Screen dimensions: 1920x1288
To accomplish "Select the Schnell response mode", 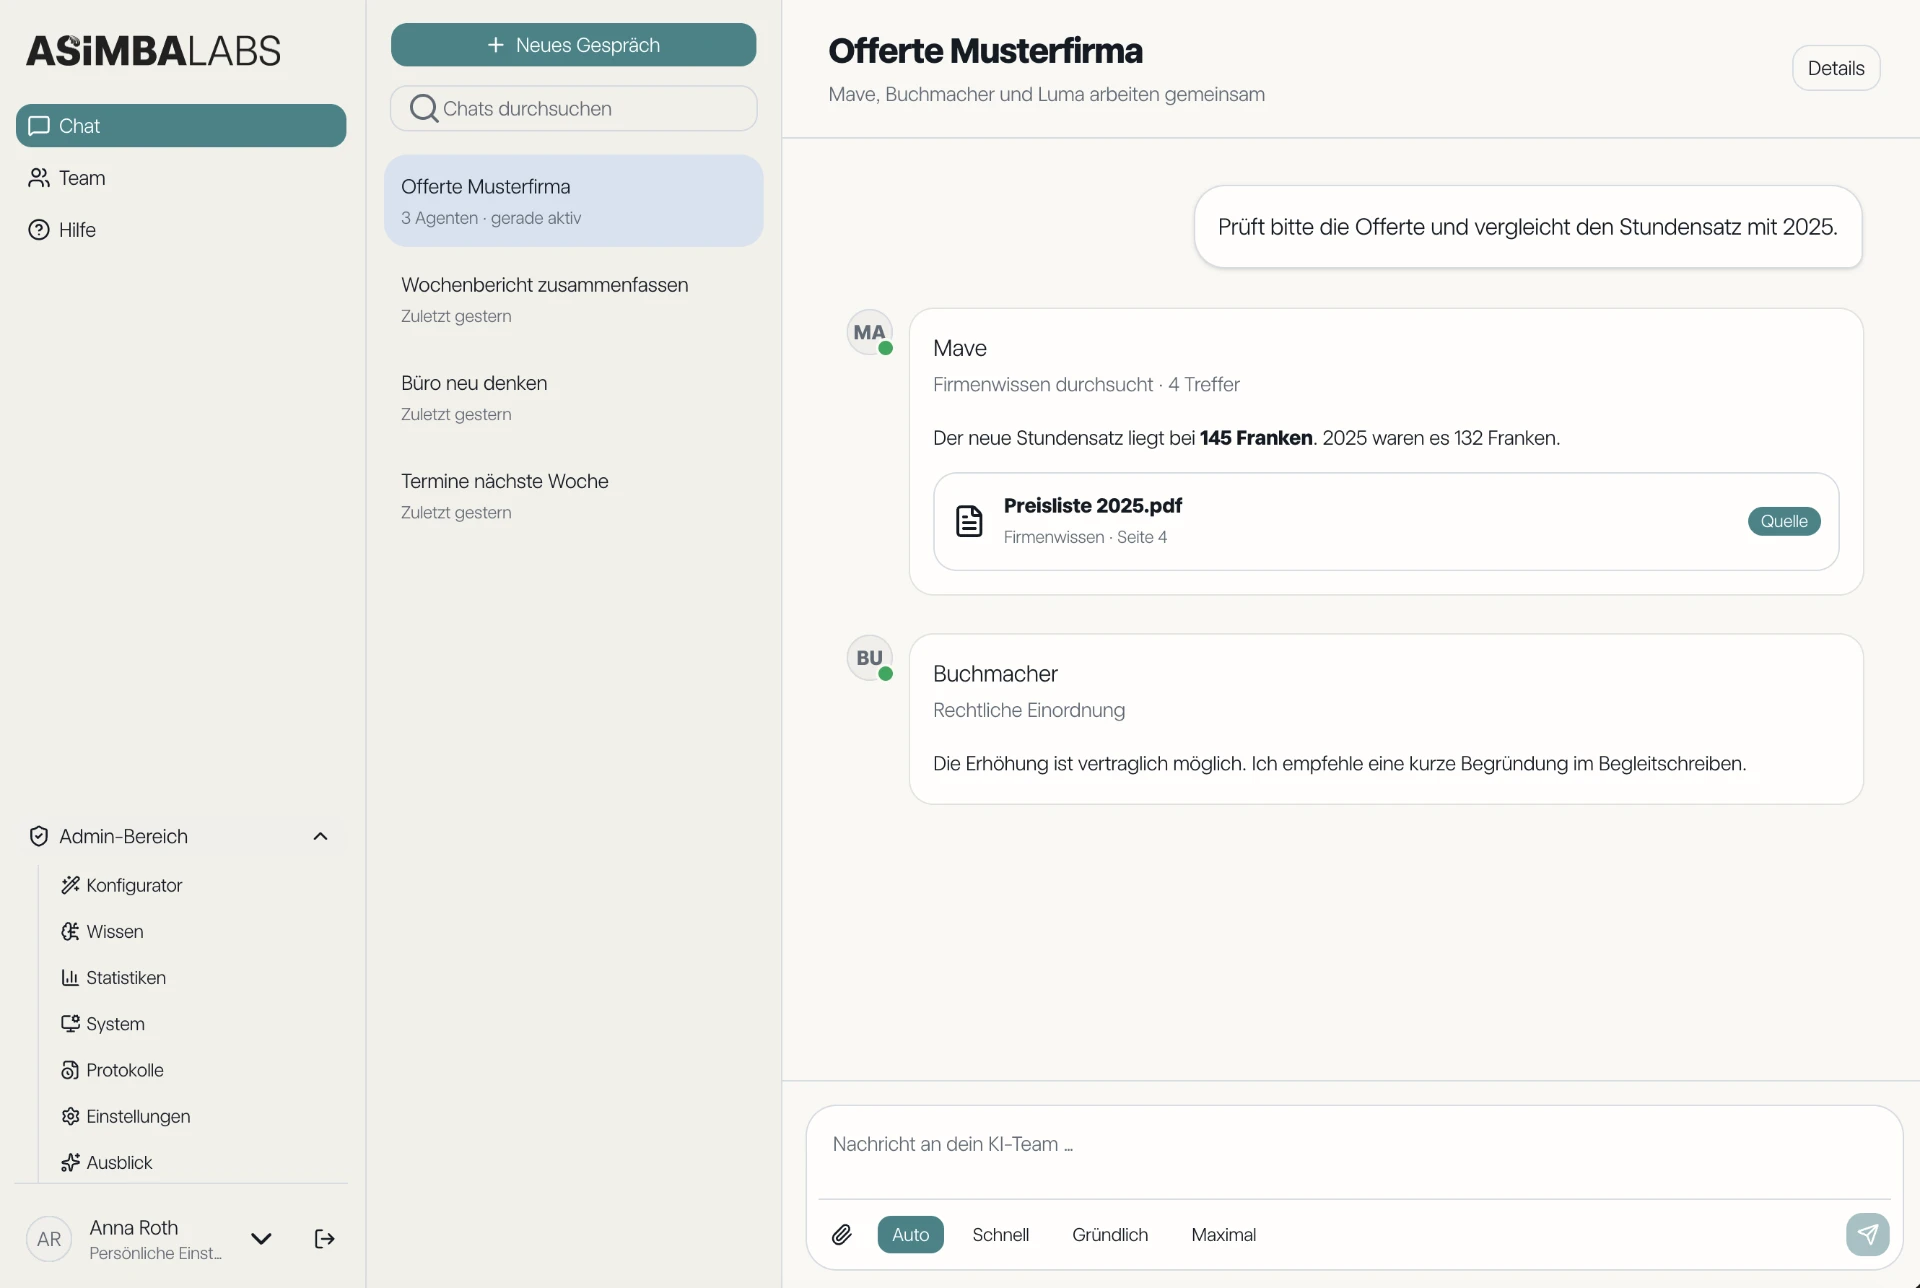I will click(1000, 1235).
